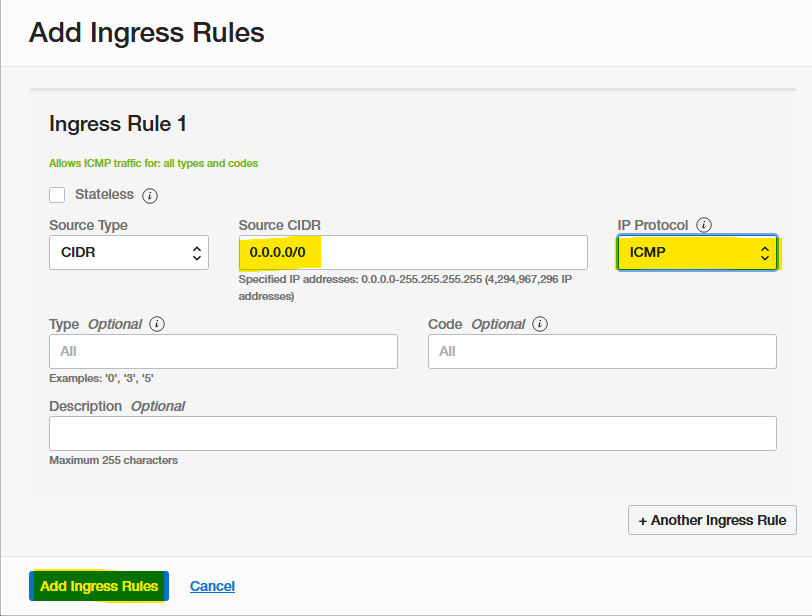Click the Stateless label text
Screen dimensions: 812x616
[x=104, y=194]
